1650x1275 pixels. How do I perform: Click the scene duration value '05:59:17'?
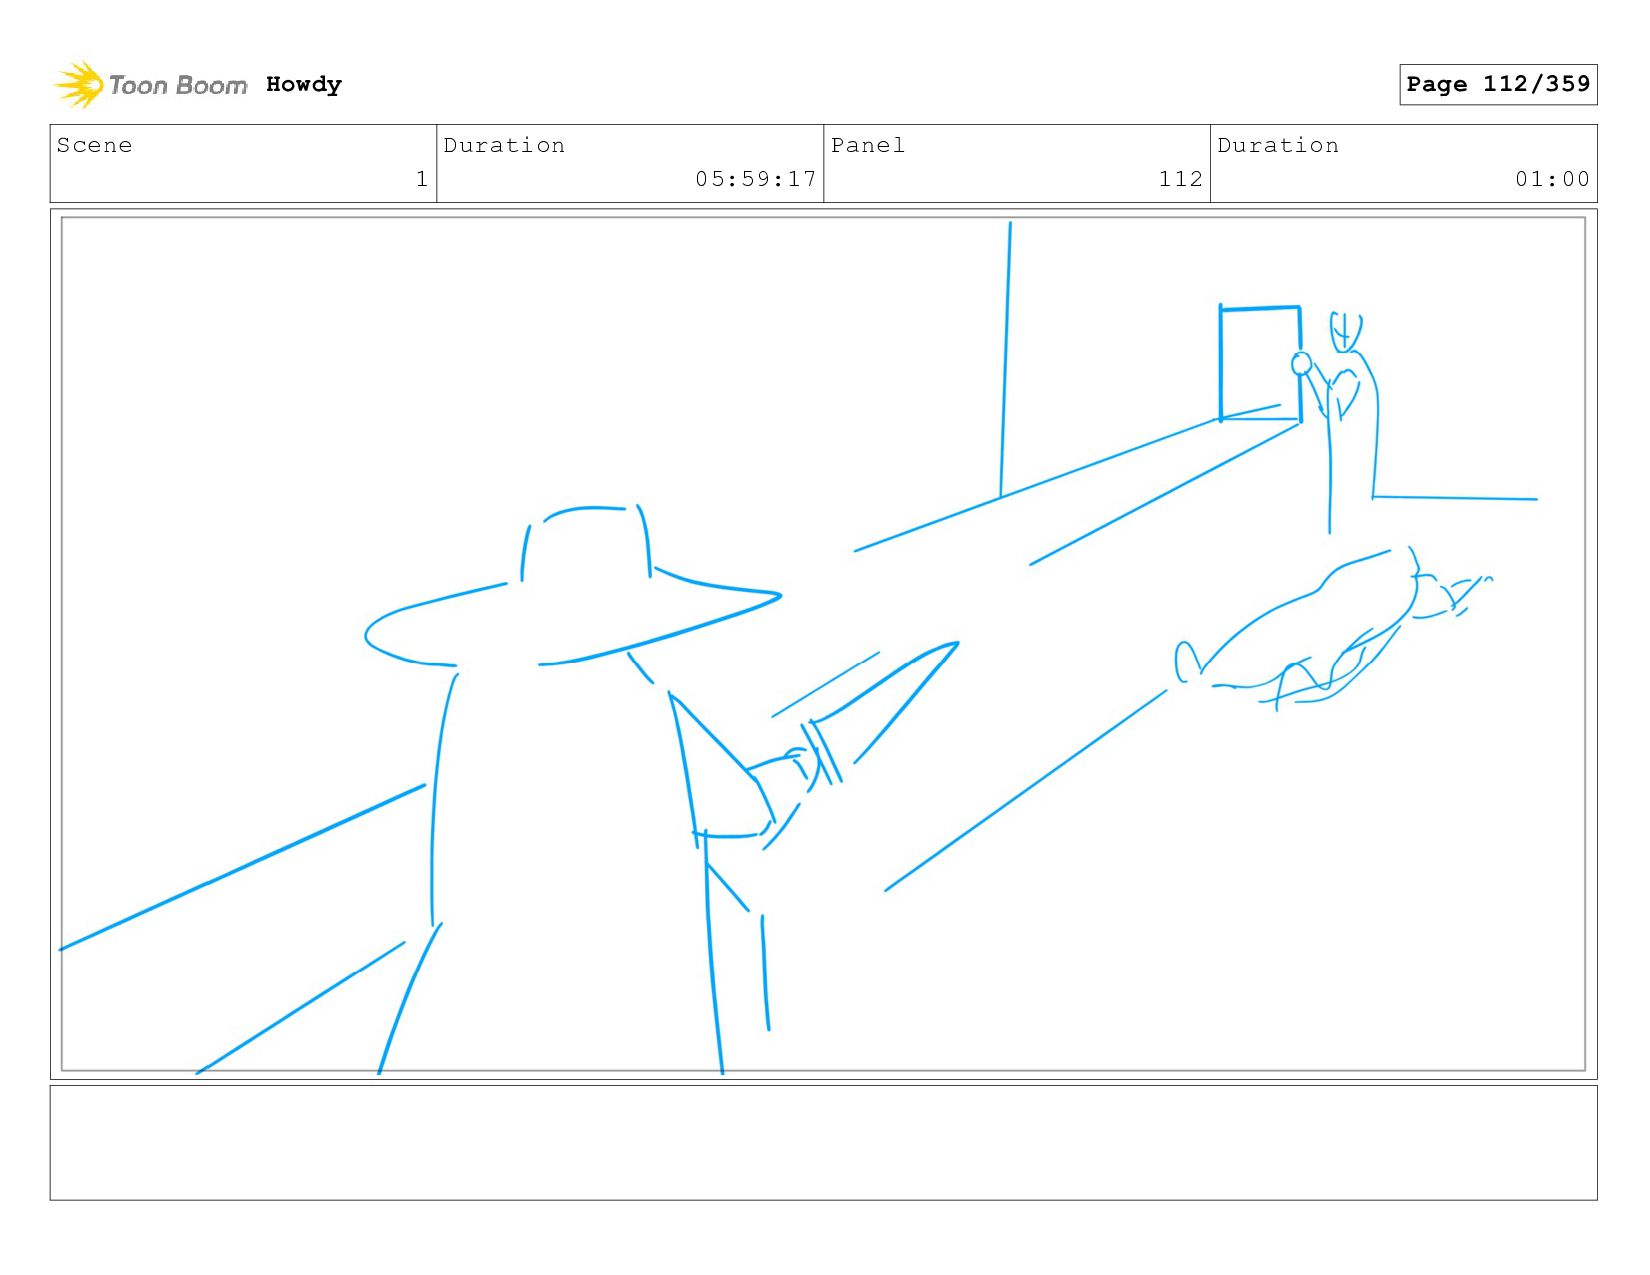pos(756,179)
